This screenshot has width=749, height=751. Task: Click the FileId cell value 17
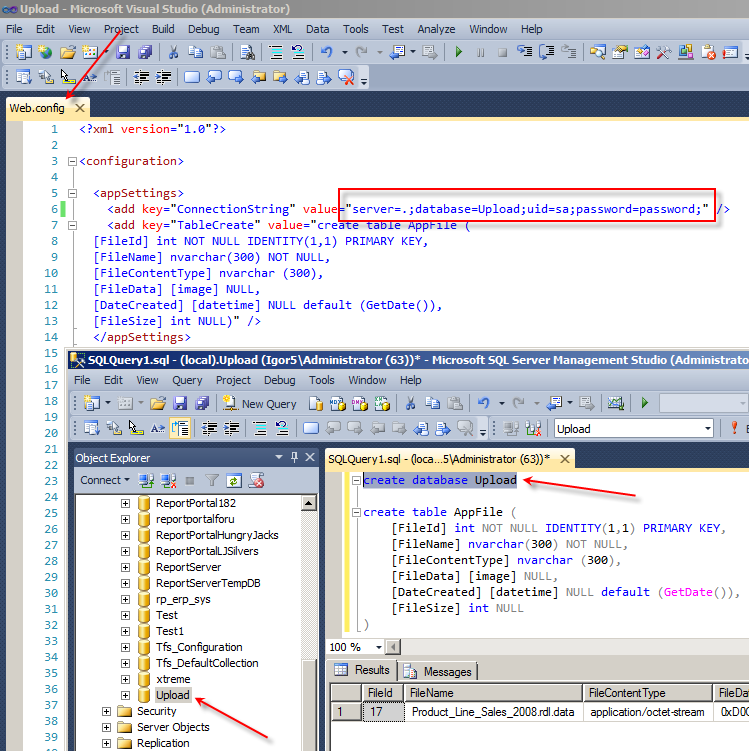pos(382,712)
